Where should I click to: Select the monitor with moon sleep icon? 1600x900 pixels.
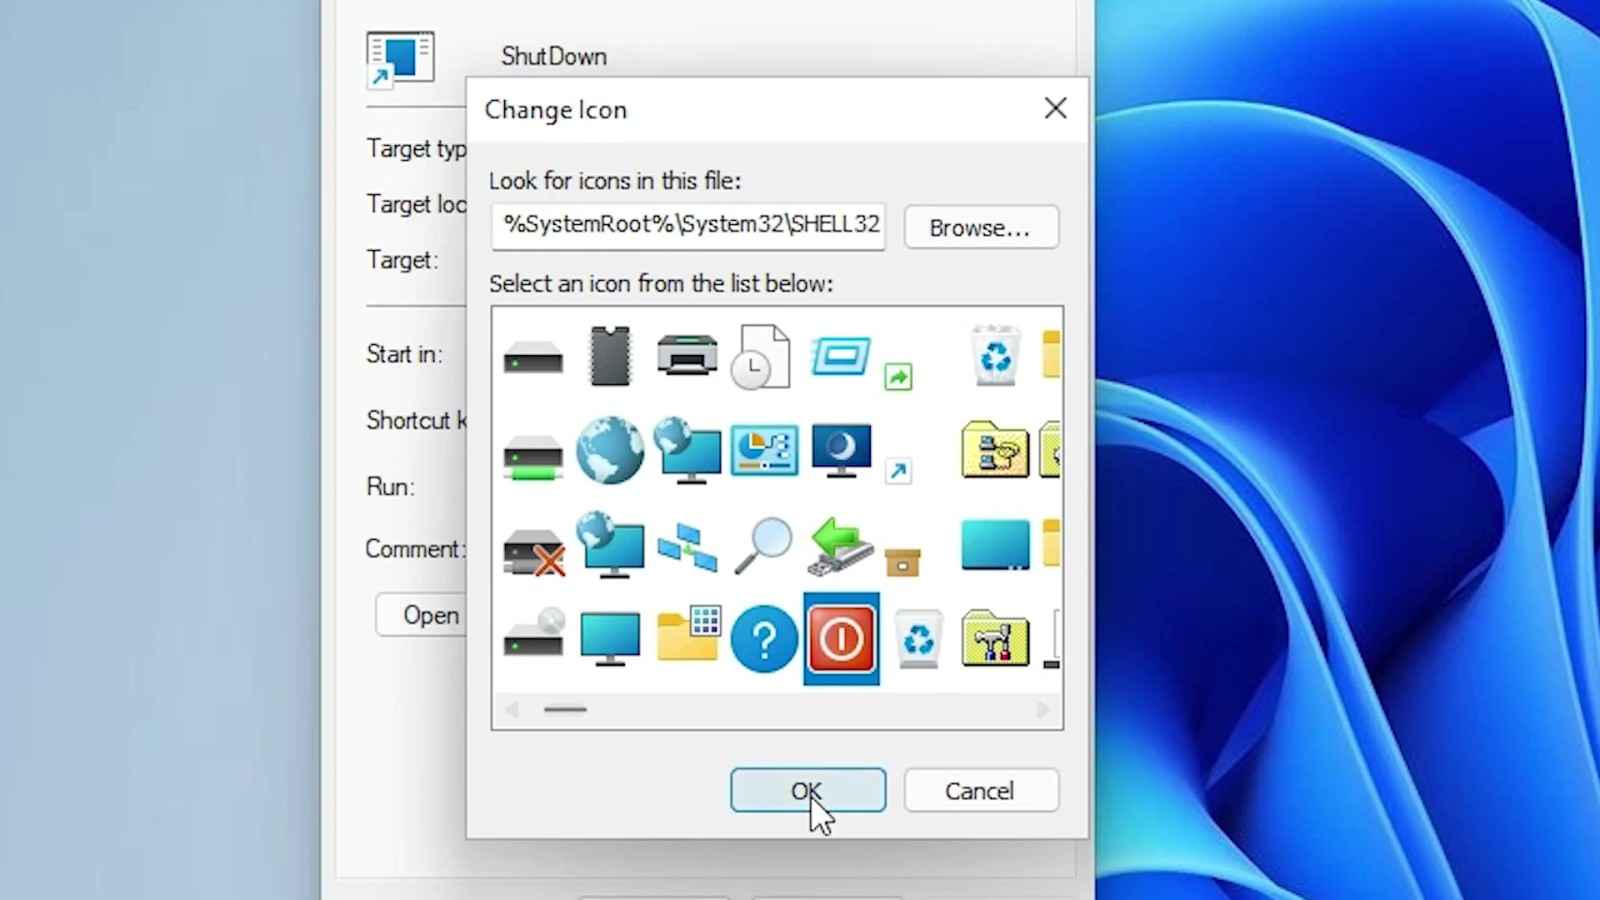(x=841, y=451)
